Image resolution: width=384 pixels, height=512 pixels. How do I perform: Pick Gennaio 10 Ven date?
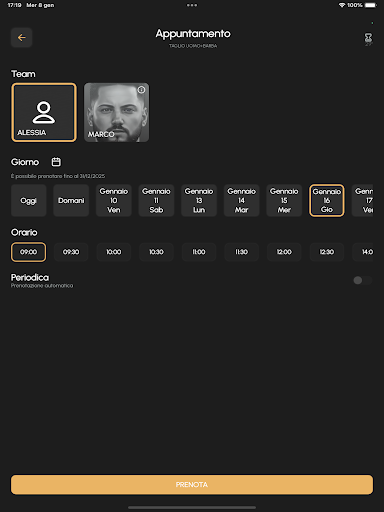pos(114,201)
